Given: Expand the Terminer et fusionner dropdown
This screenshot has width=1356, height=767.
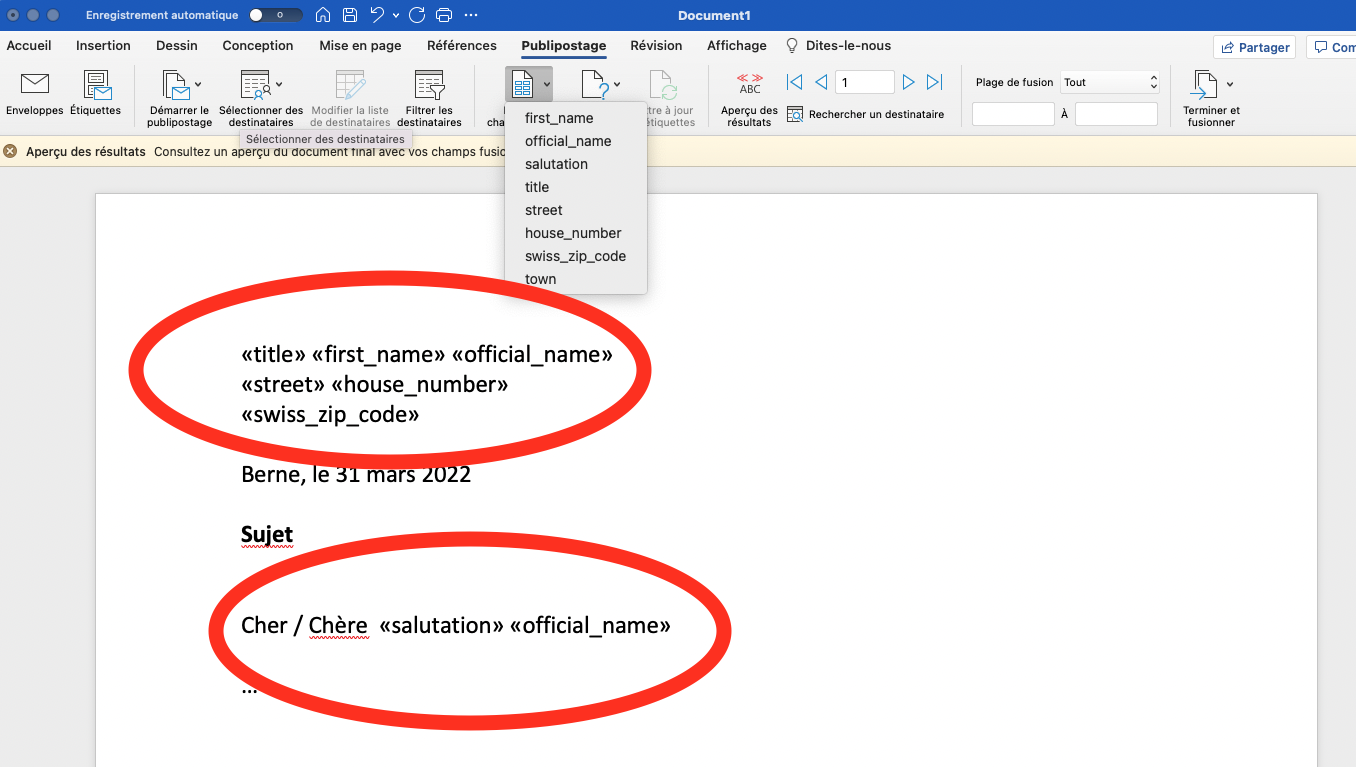Looking at the screenshot, I should [x=1229, y=84].
